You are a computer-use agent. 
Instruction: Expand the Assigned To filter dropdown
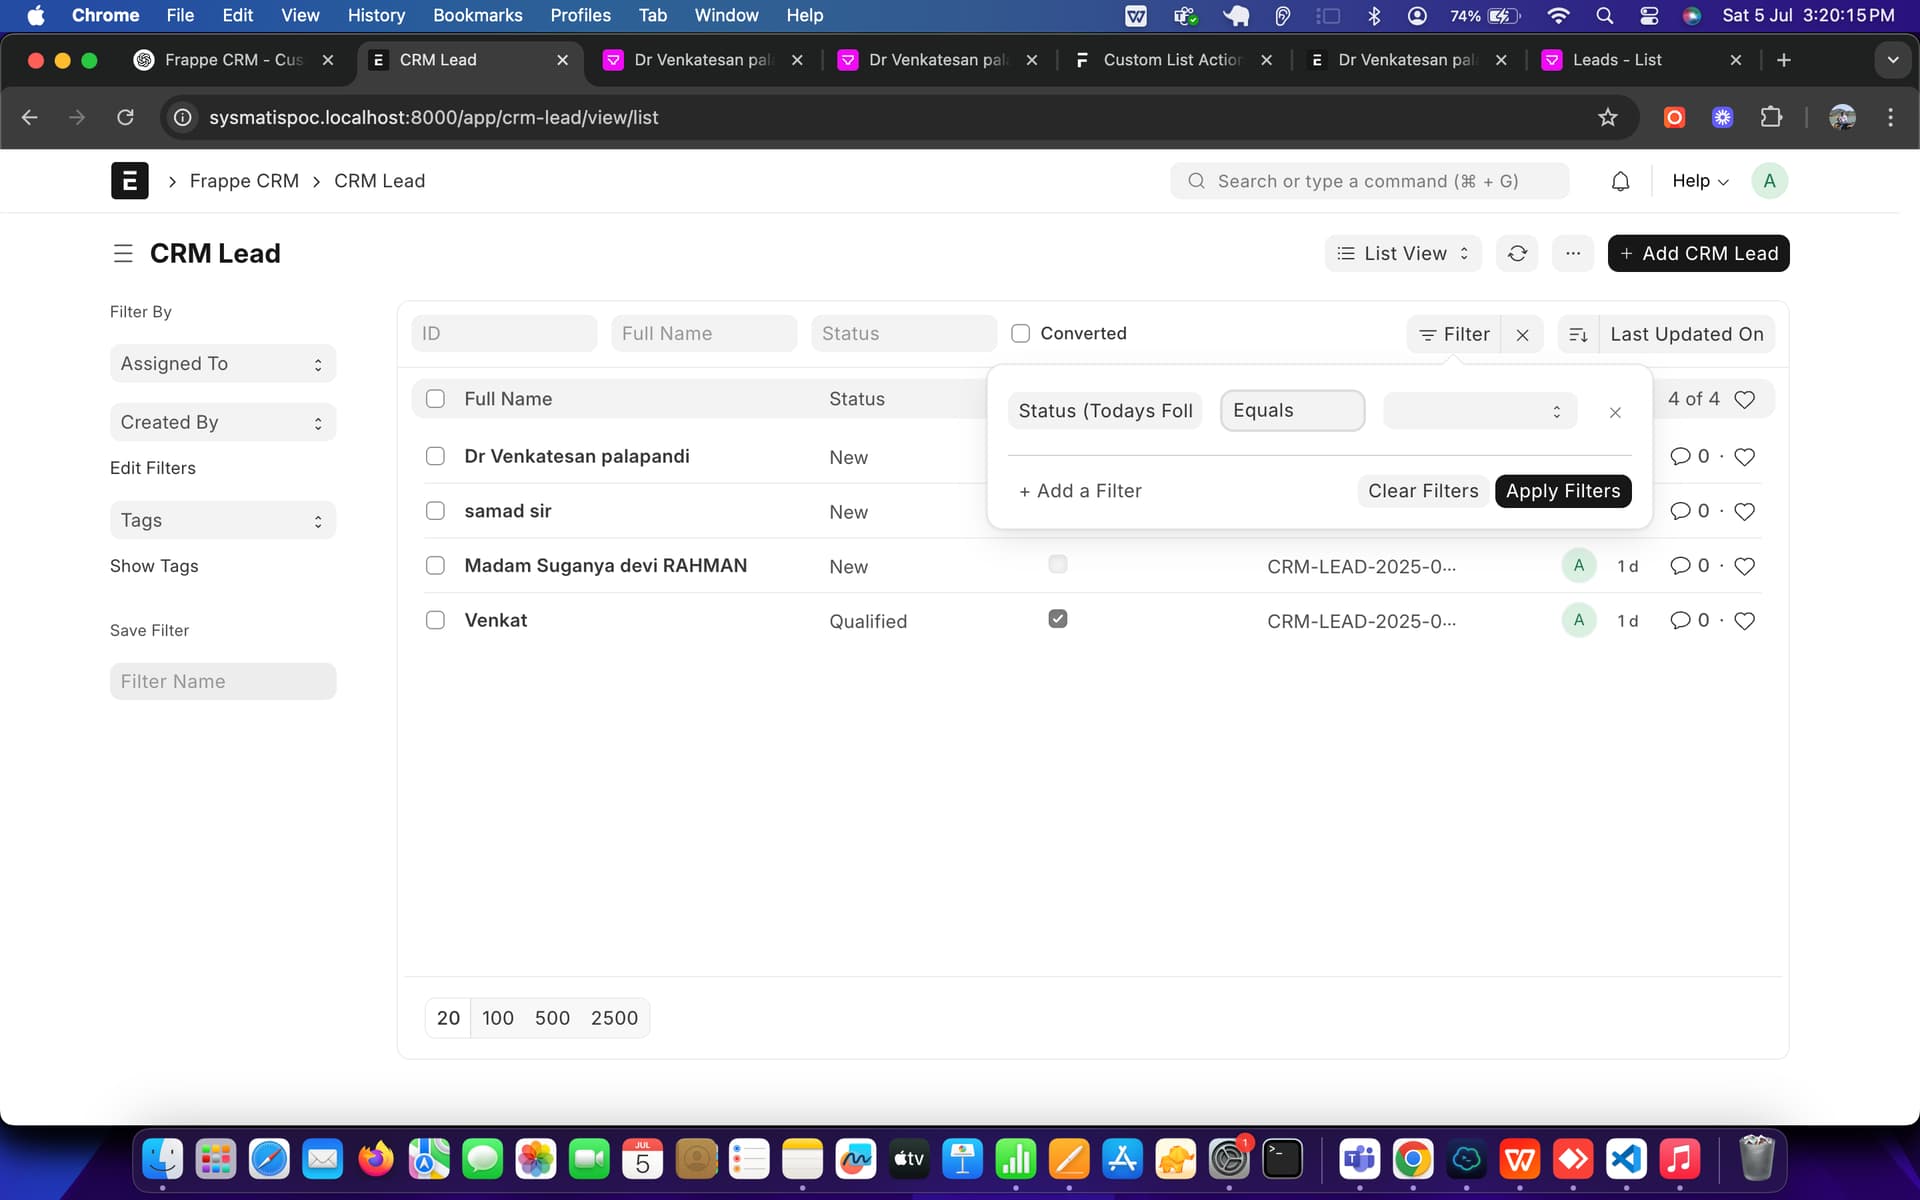[x=223, y=364]
